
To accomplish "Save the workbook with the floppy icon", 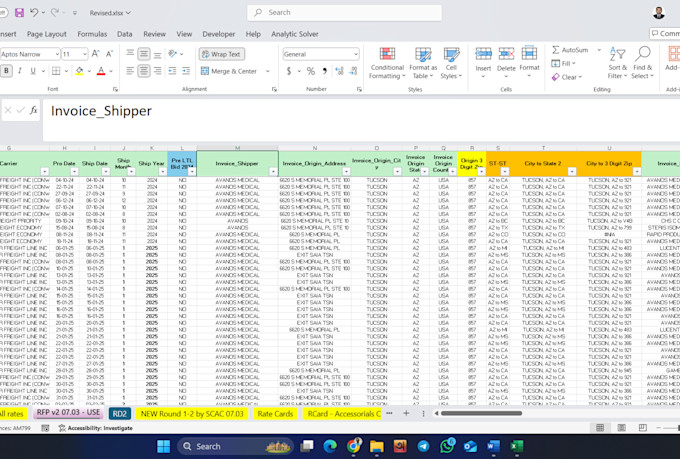I will click(20, 13).
